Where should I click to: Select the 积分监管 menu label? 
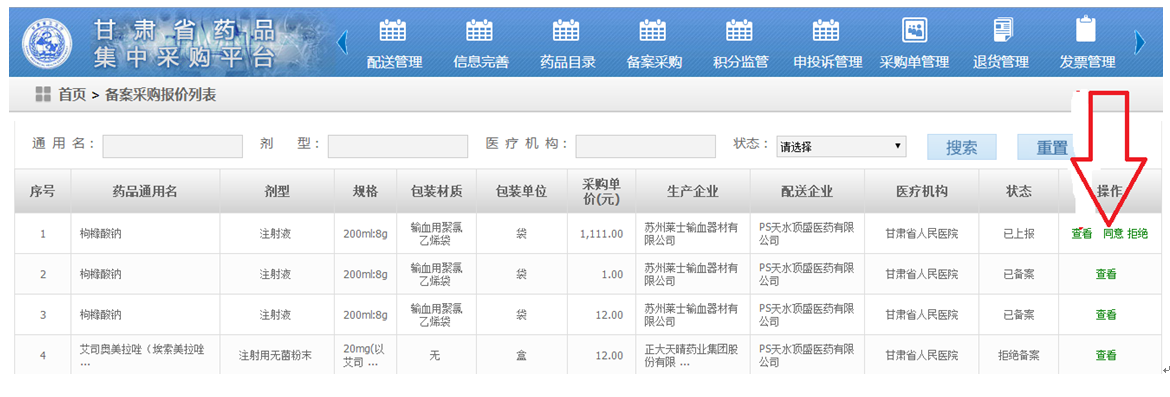[740, 62]
